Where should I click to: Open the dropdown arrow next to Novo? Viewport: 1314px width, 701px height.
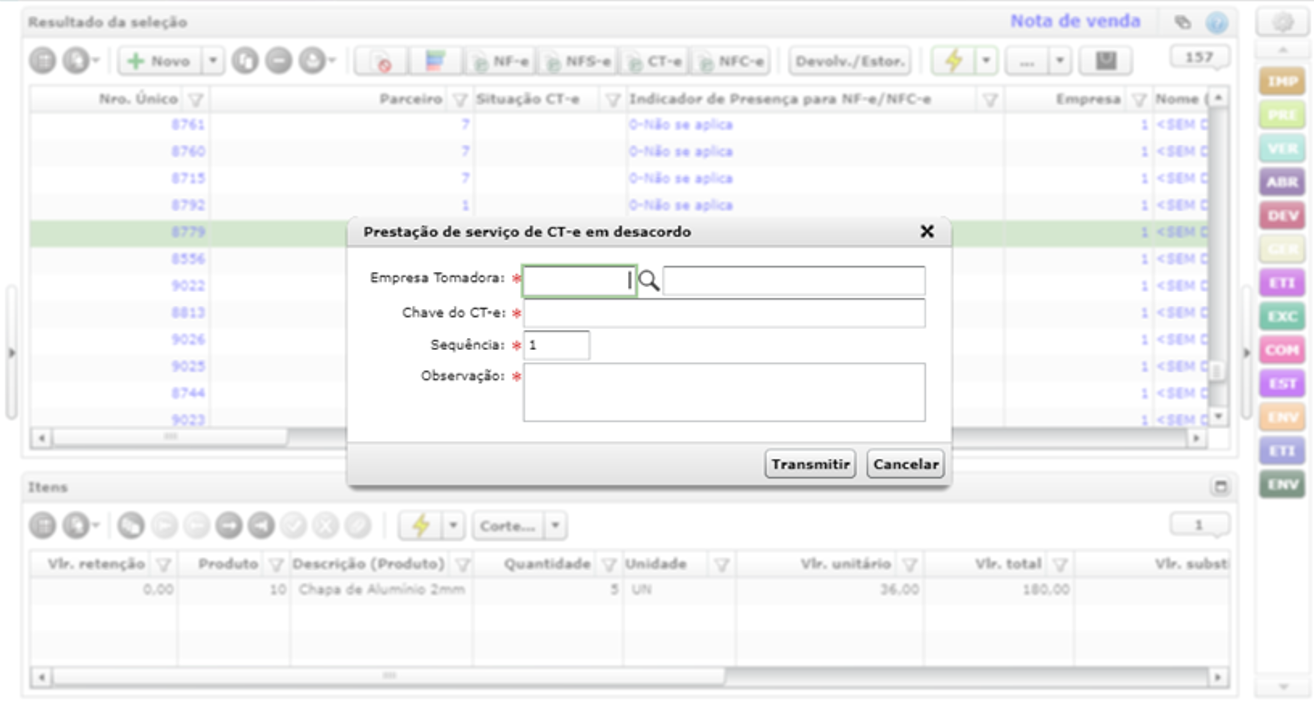214,62
